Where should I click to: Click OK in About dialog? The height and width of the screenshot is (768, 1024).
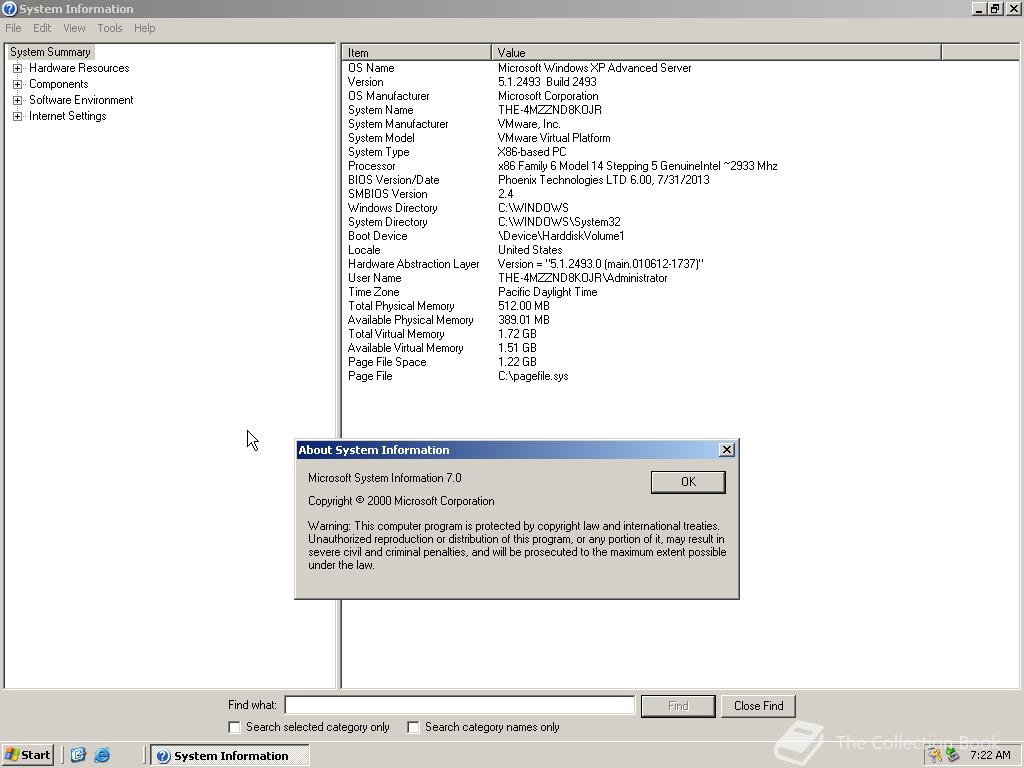(688, 482)
